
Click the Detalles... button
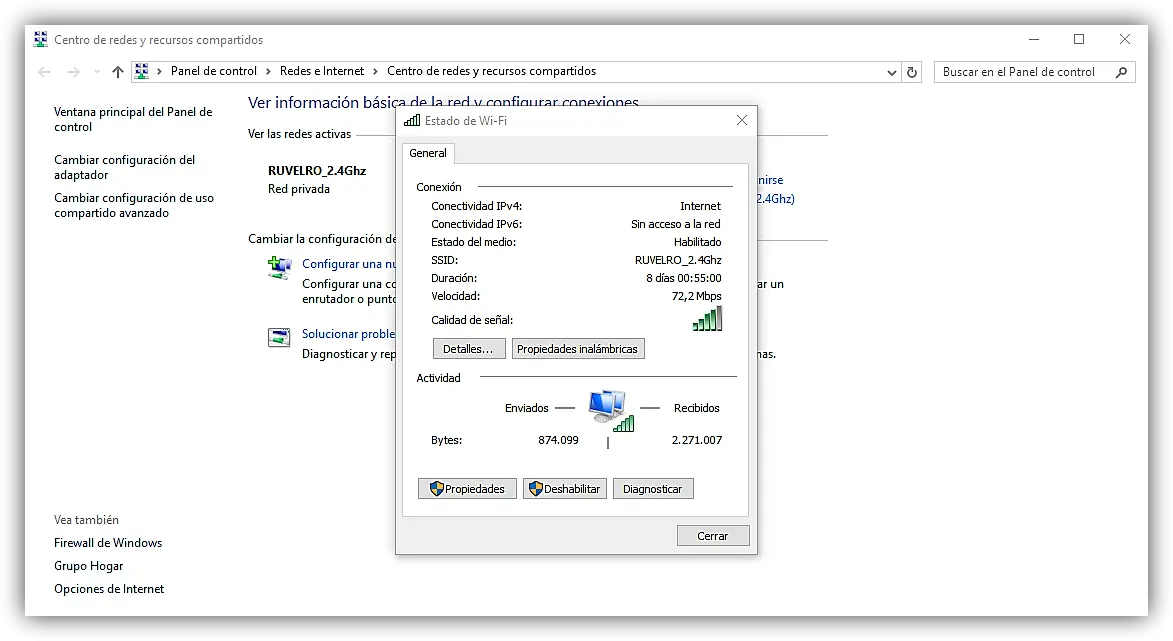[x=468, y=349]
